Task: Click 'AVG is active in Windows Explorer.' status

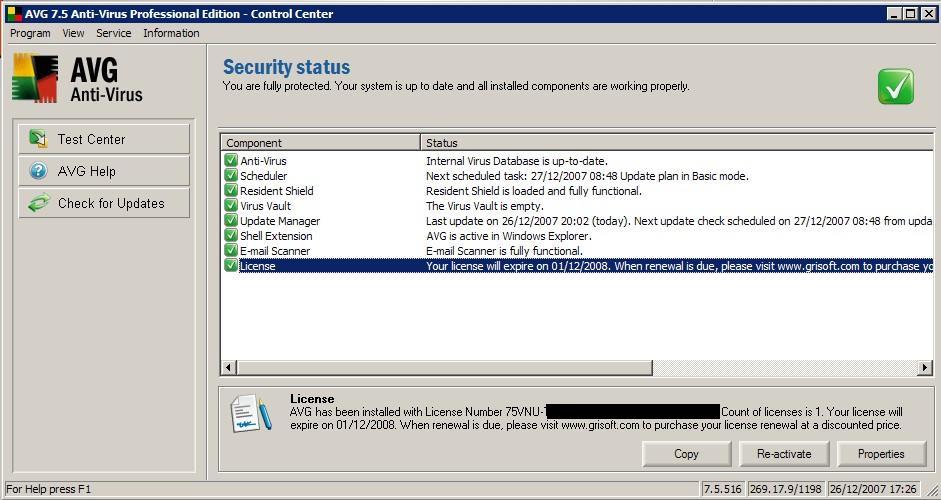Action: [x=509, y=236]
